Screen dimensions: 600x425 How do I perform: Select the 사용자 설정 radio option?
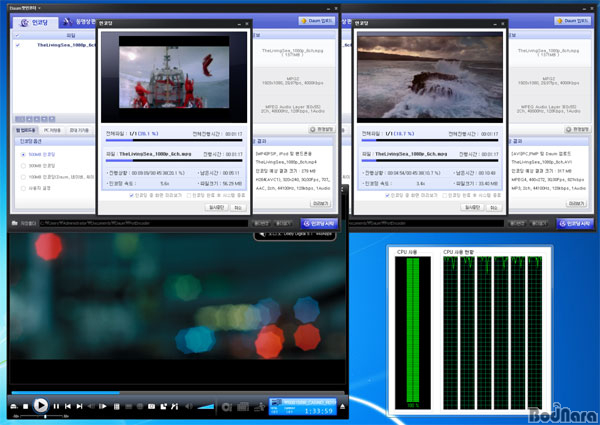click(23, 188)
